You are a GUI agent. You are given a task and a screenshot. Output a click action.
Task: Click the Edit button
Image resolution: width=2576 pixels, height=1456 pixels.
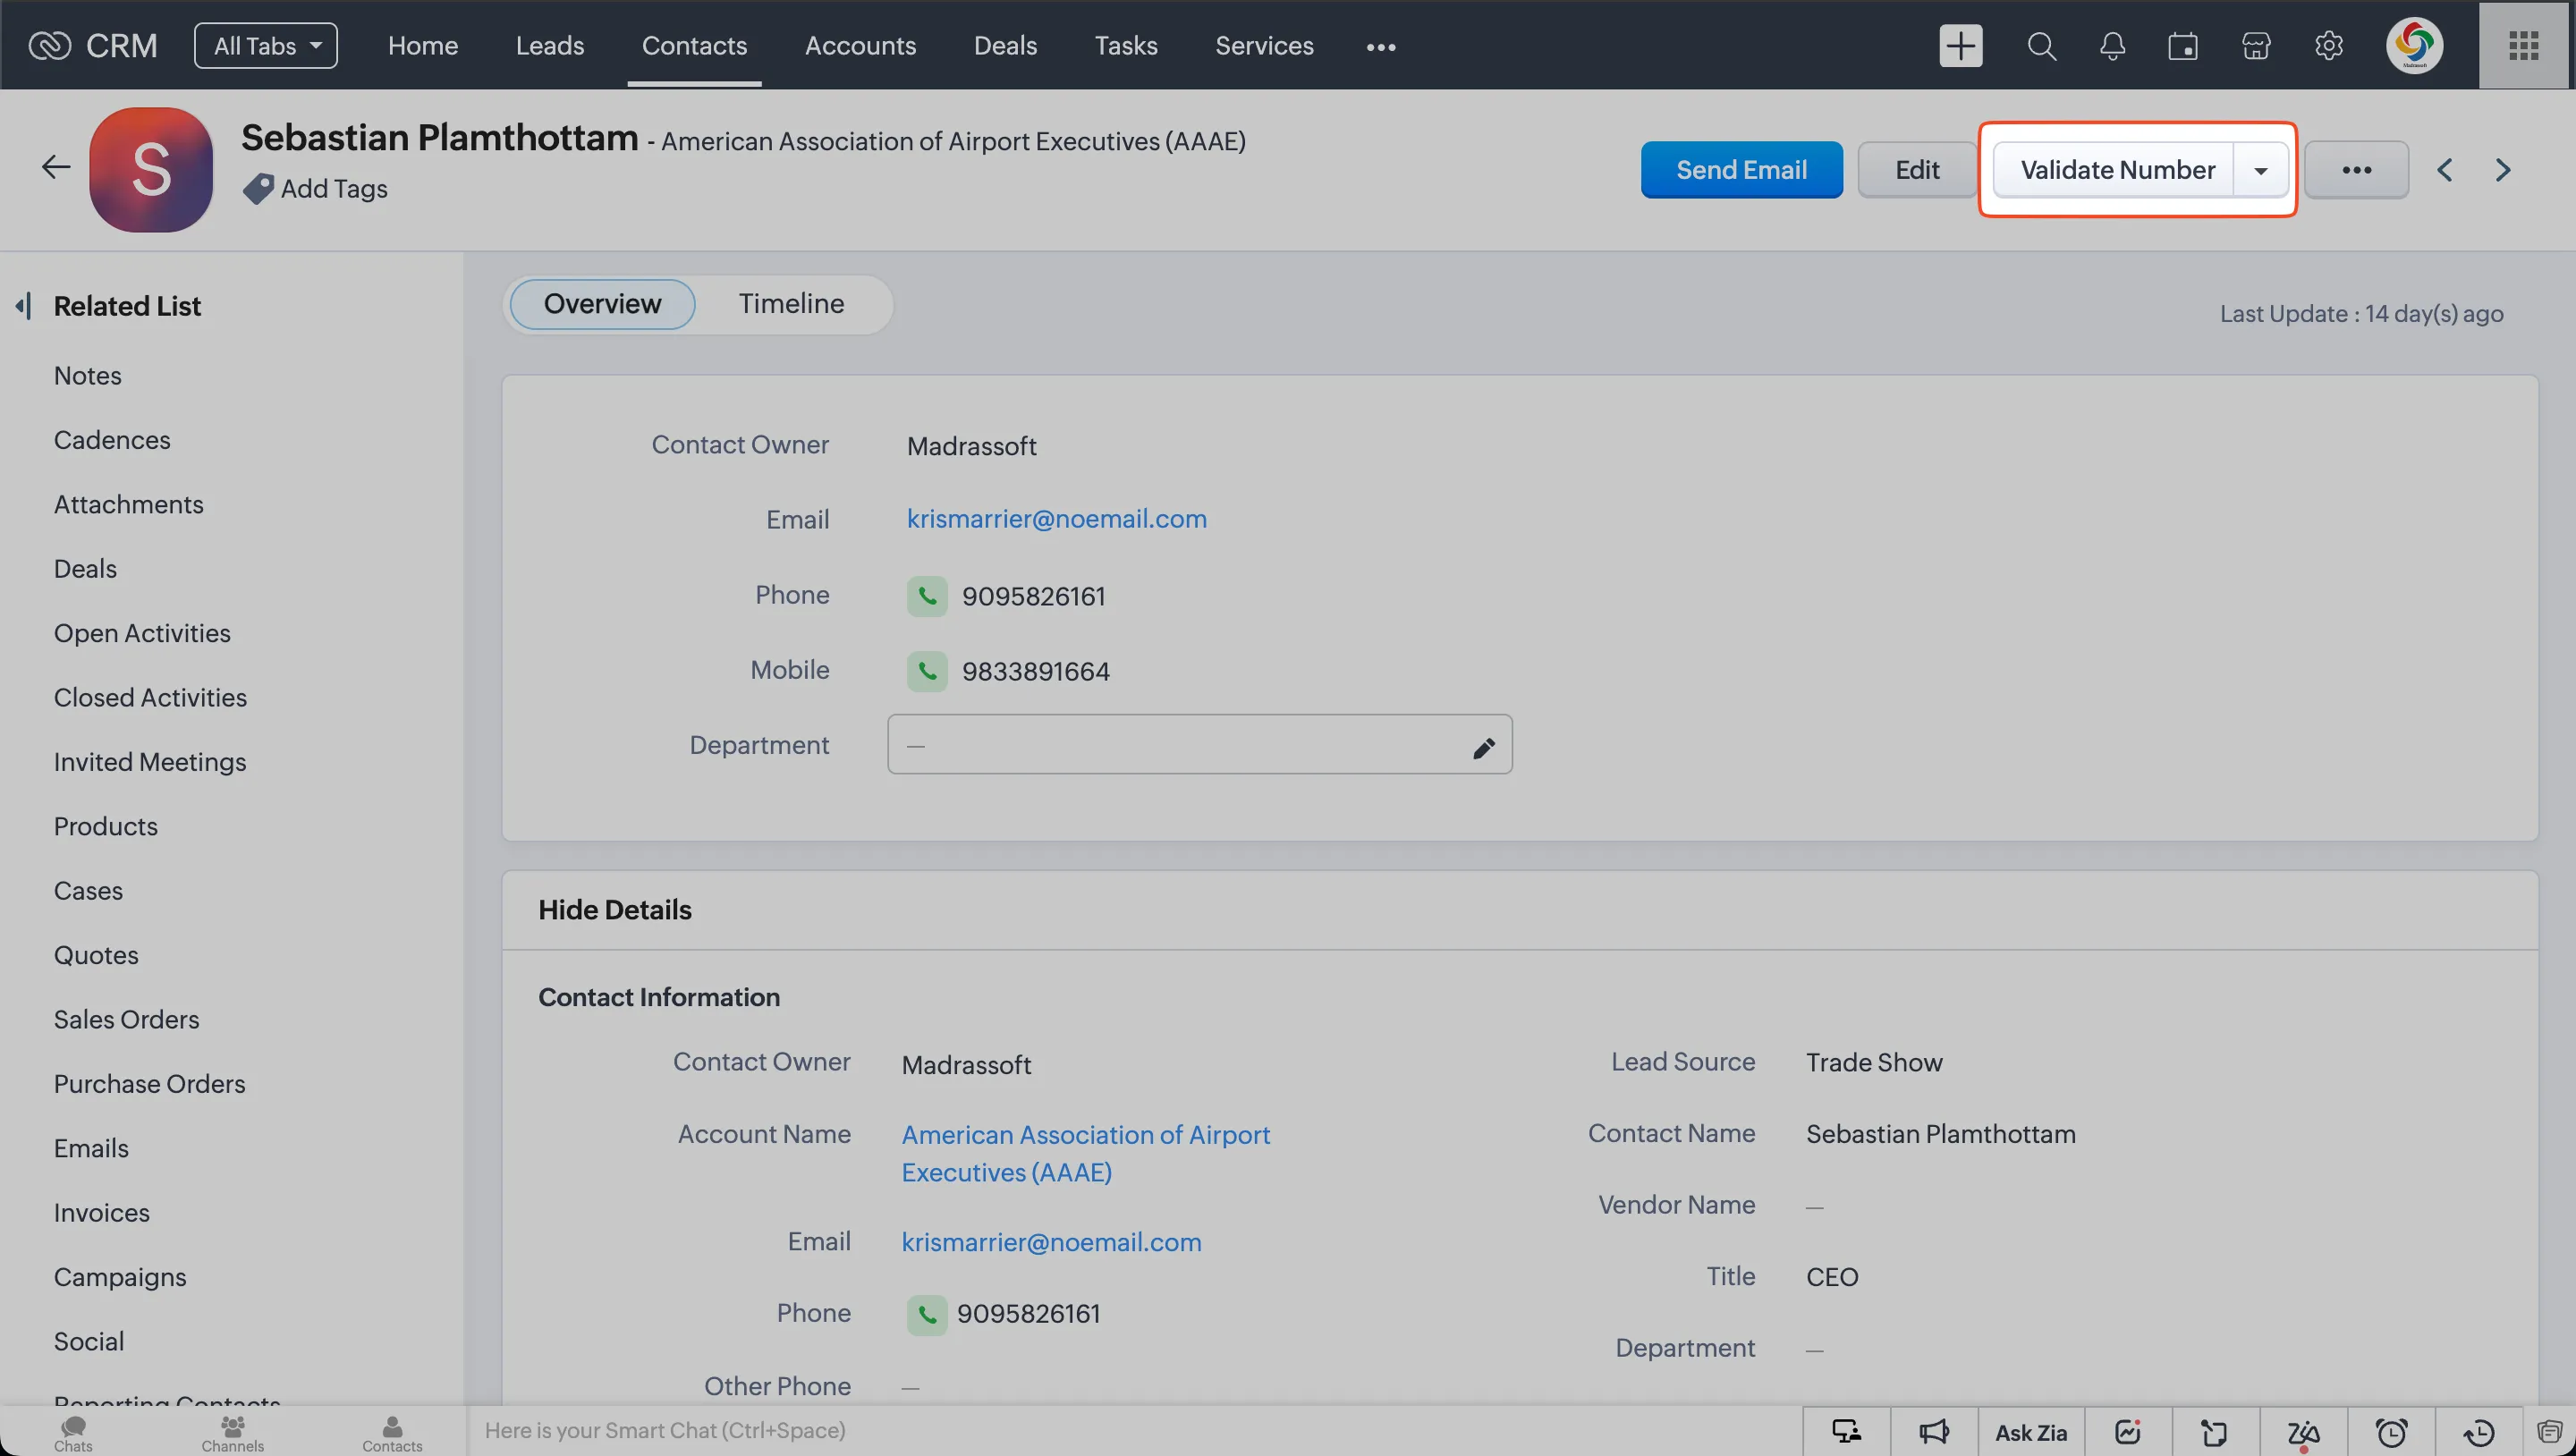click(1916, 168)
